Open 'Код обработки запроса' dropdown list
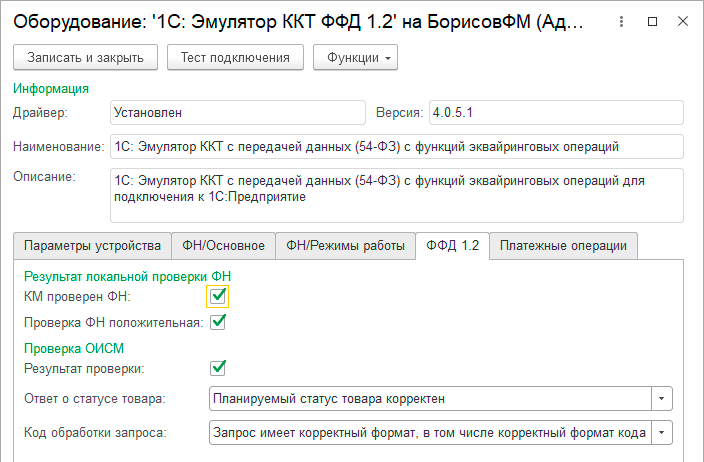The image size is (704, 462). [662, 433]
